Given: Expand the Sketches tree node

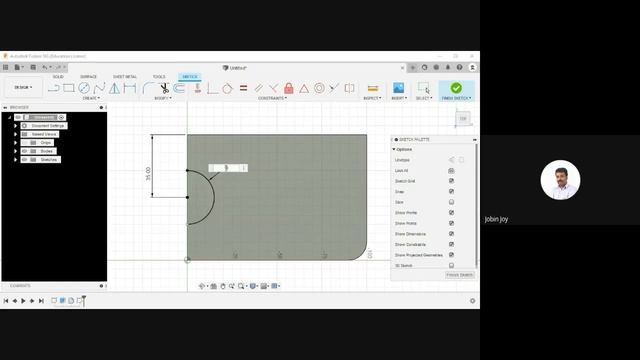Looking at the screenshot, I should click(16, 160).
